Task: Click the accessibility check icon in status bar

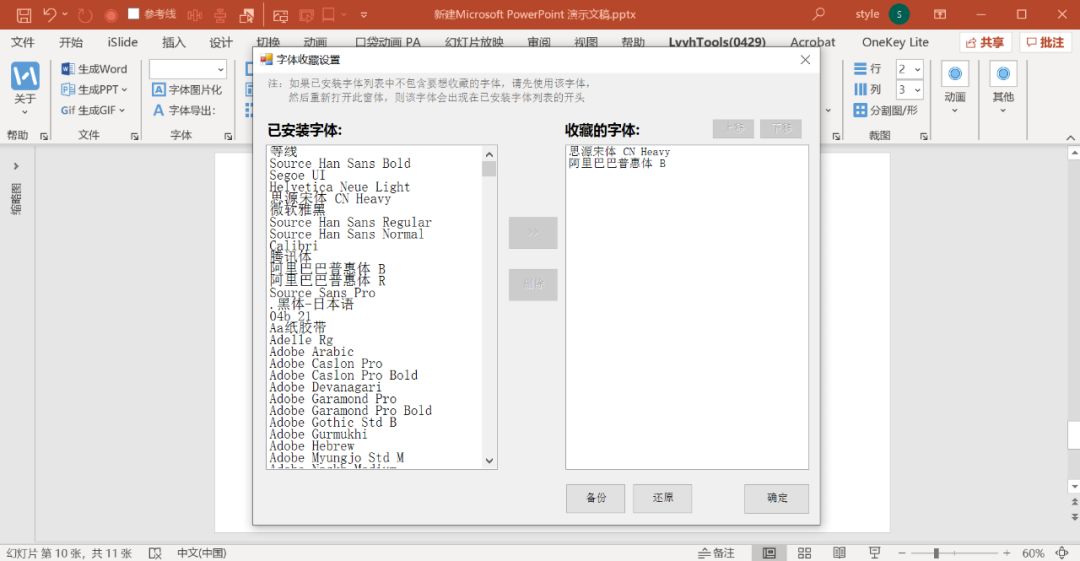Action: click(x=155, y=553)
